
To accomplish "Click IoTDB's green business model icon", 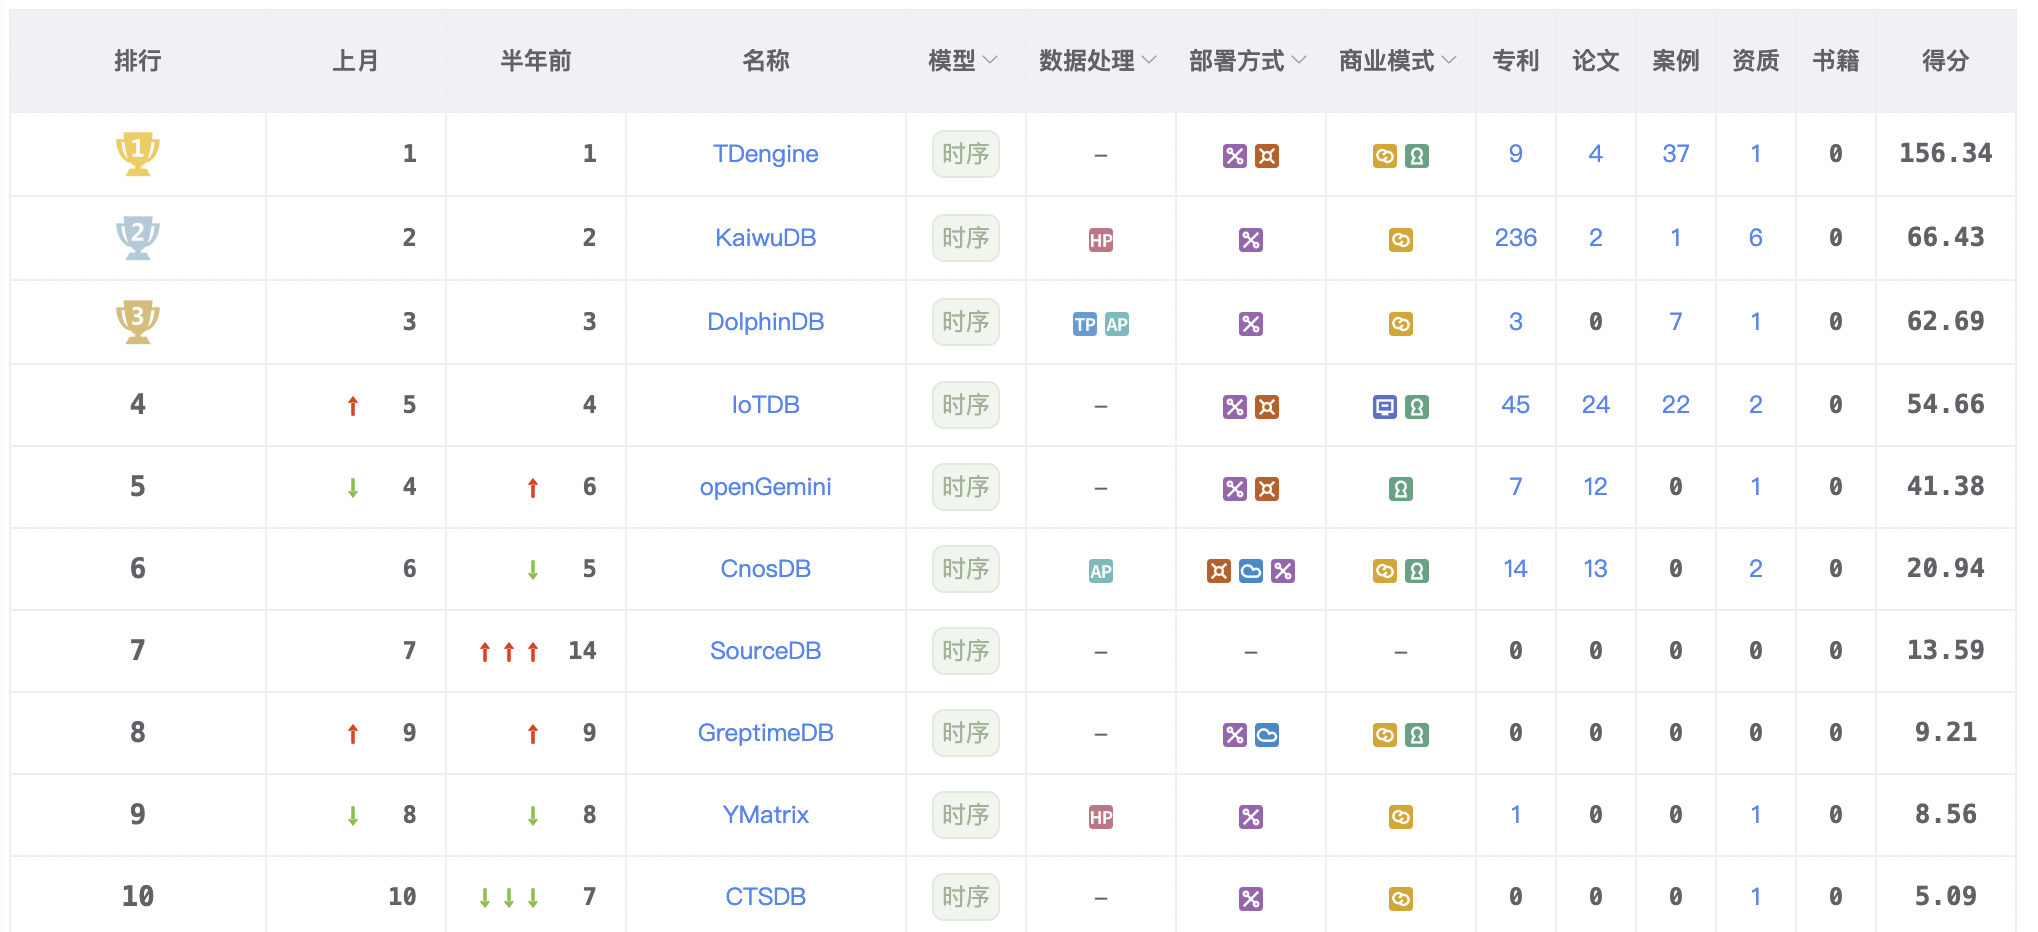I will click(x=1417, y=407).
